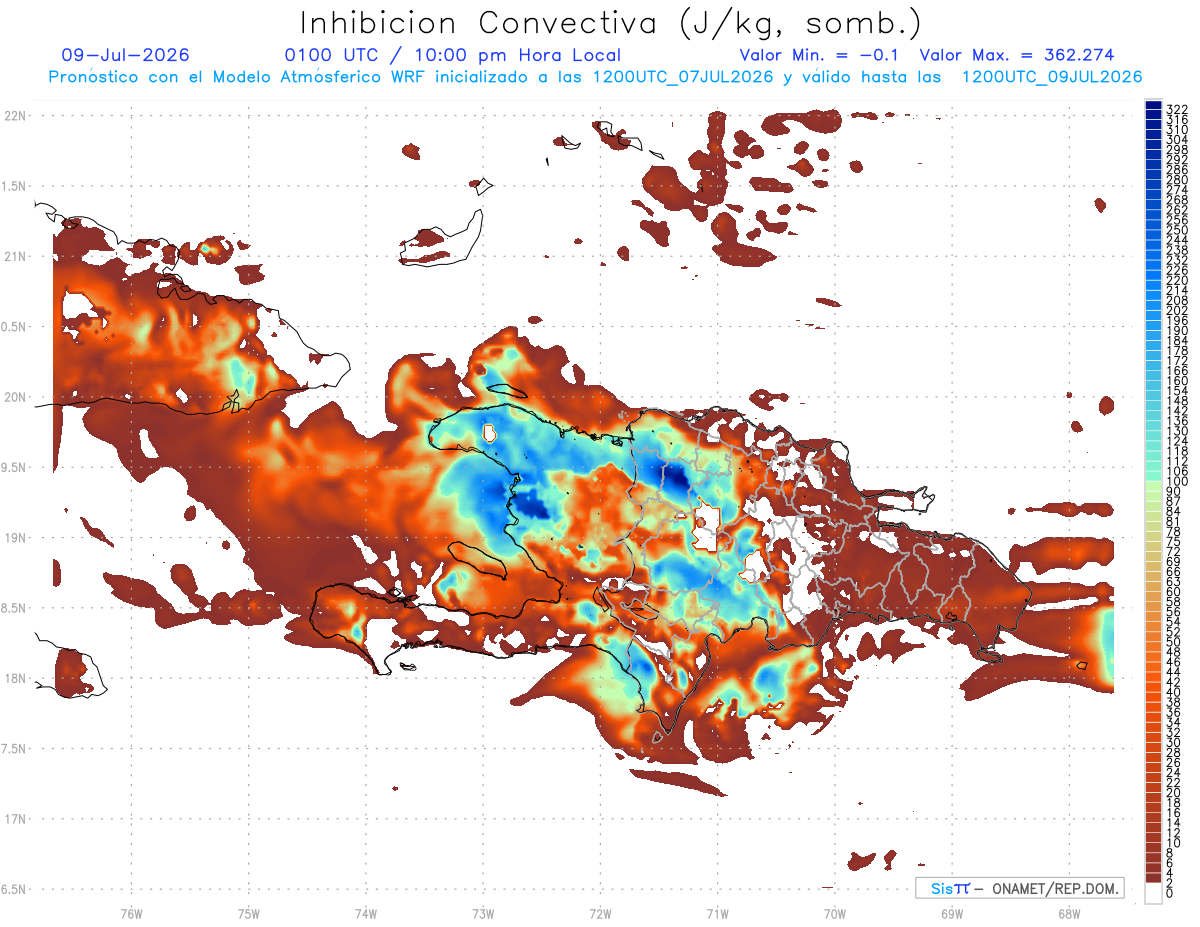The width and height of the screenshot is (1200, 927).
Task: Click the "21N" latitude label
Action: coord(14,256)
